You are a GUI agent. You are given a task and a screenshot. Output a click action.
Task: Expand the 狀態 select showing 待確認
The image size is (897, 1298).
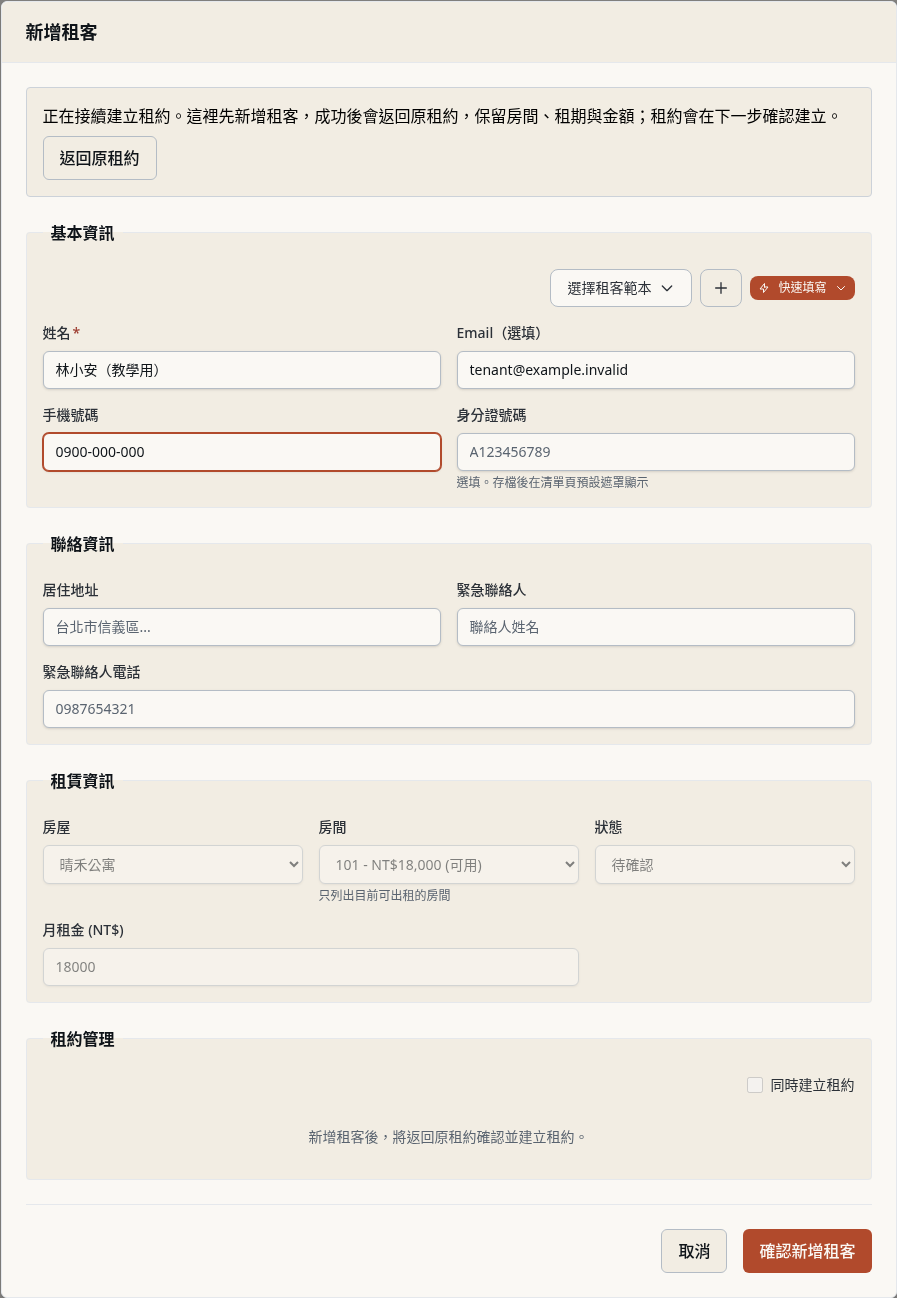click(x=725, y=865)
